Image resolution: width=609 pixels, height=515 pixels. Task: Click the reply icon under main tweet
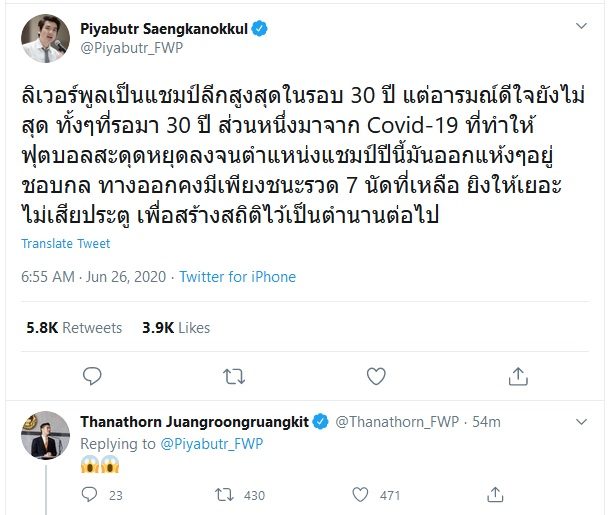pyautogui.click(x=92, y=376)
